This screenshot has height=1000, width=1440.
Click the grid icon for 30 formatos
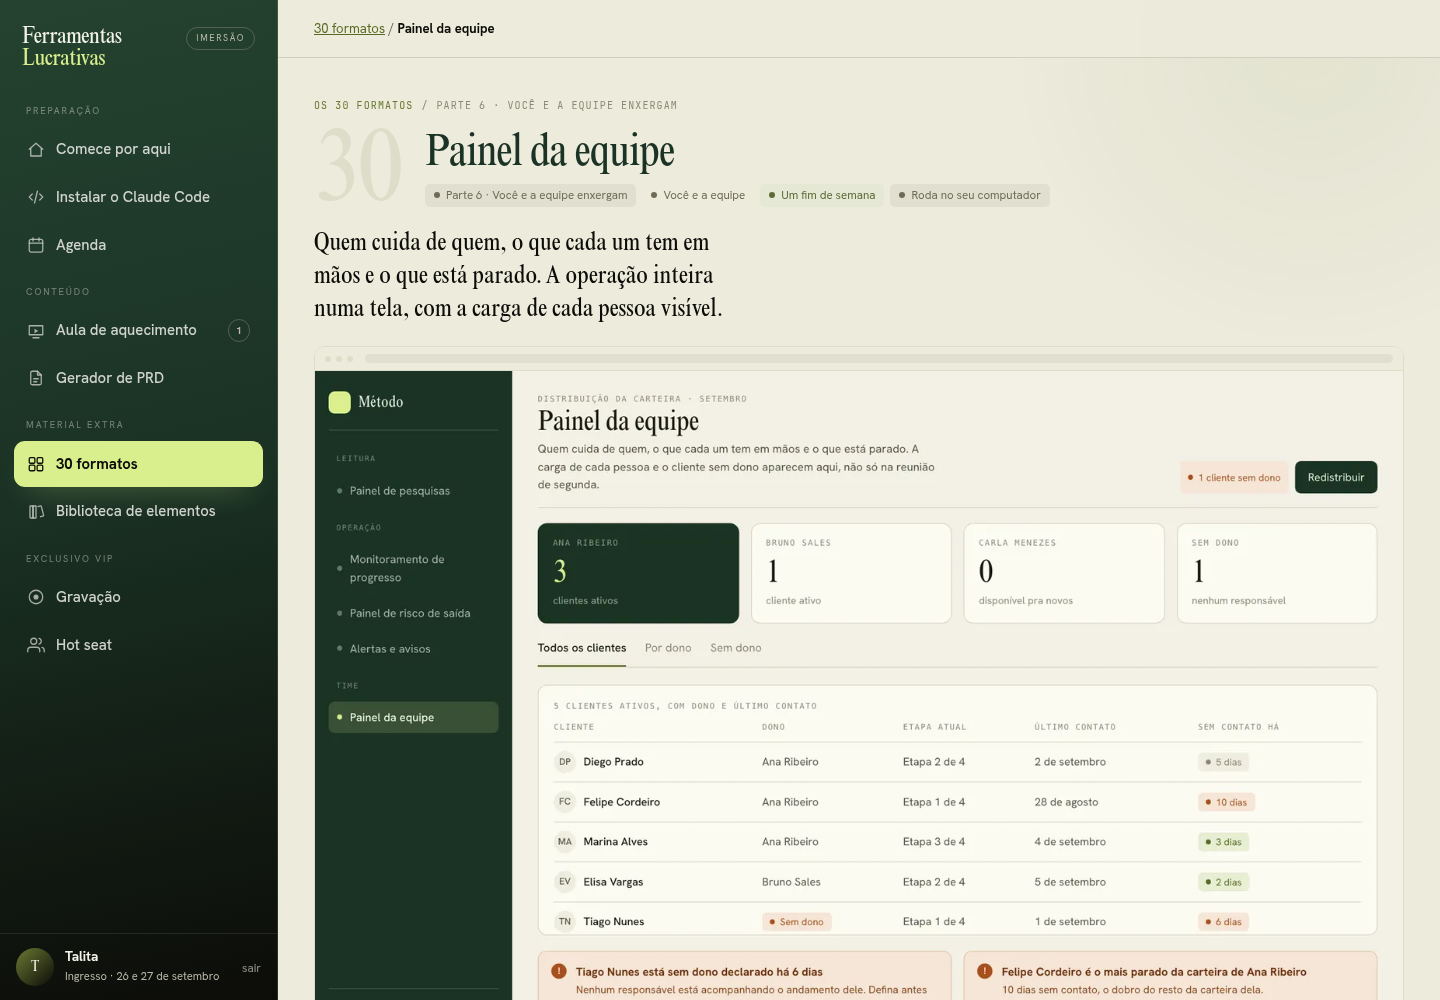tap(36, 464)
